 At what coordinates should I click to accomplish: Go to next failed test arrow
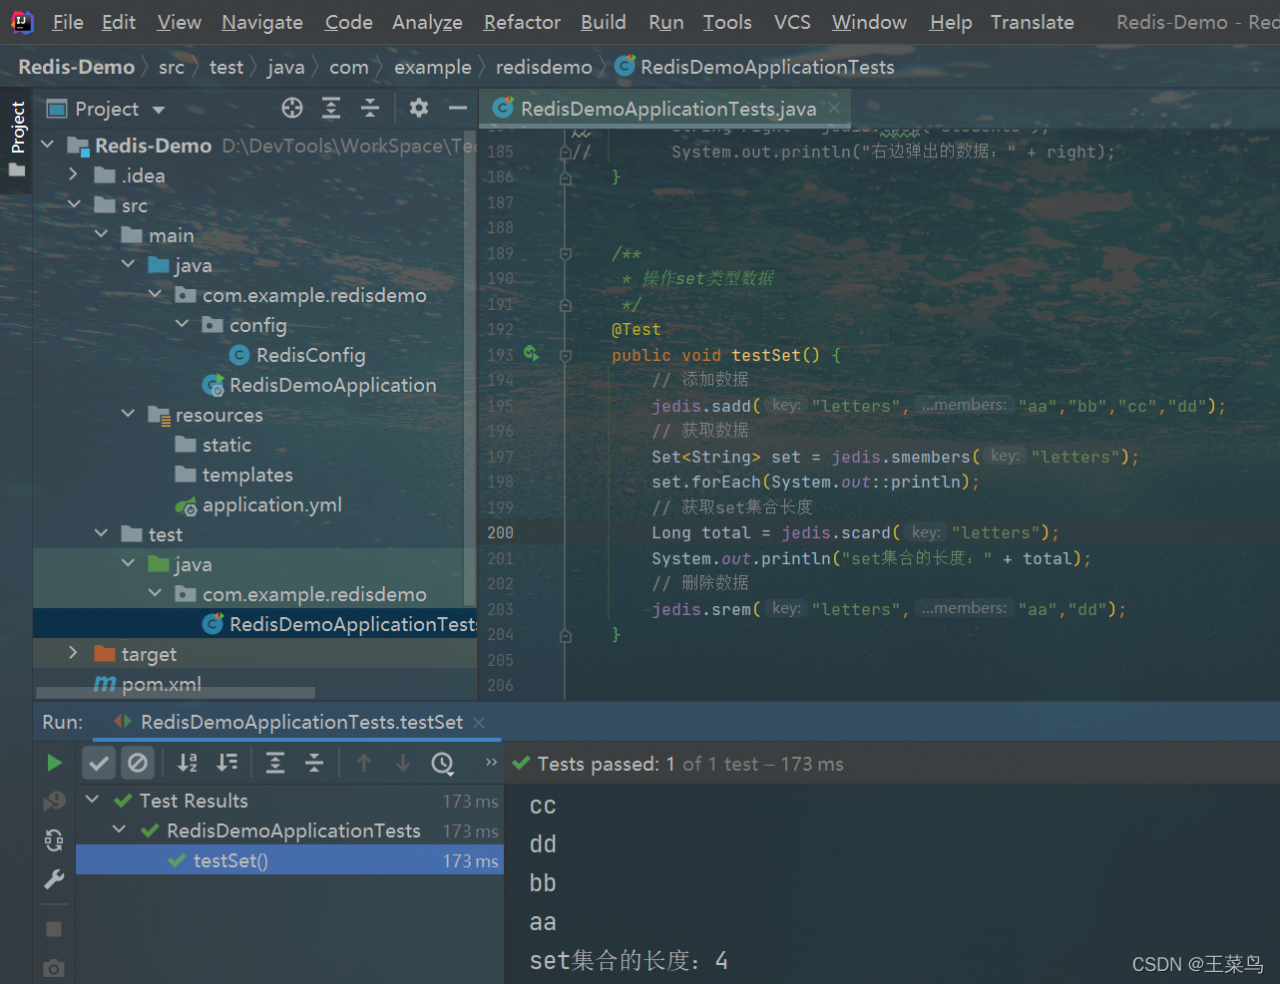403,763
